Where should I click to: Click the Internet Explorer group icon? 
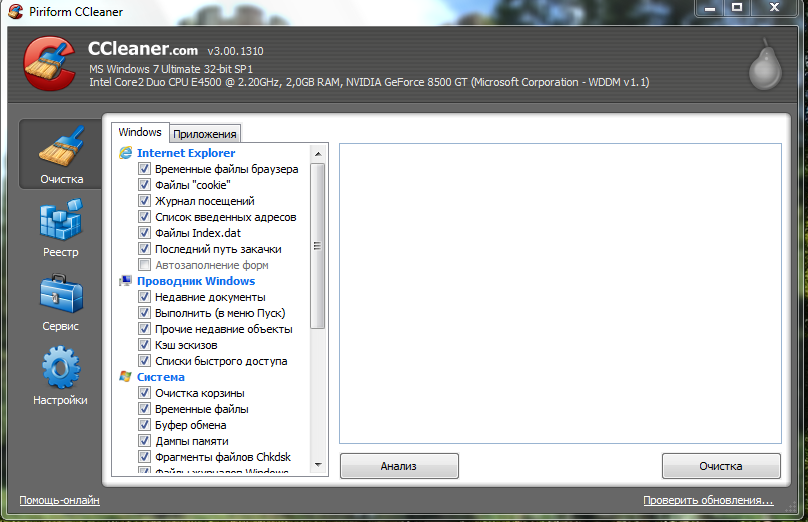(x=126, y=153)
